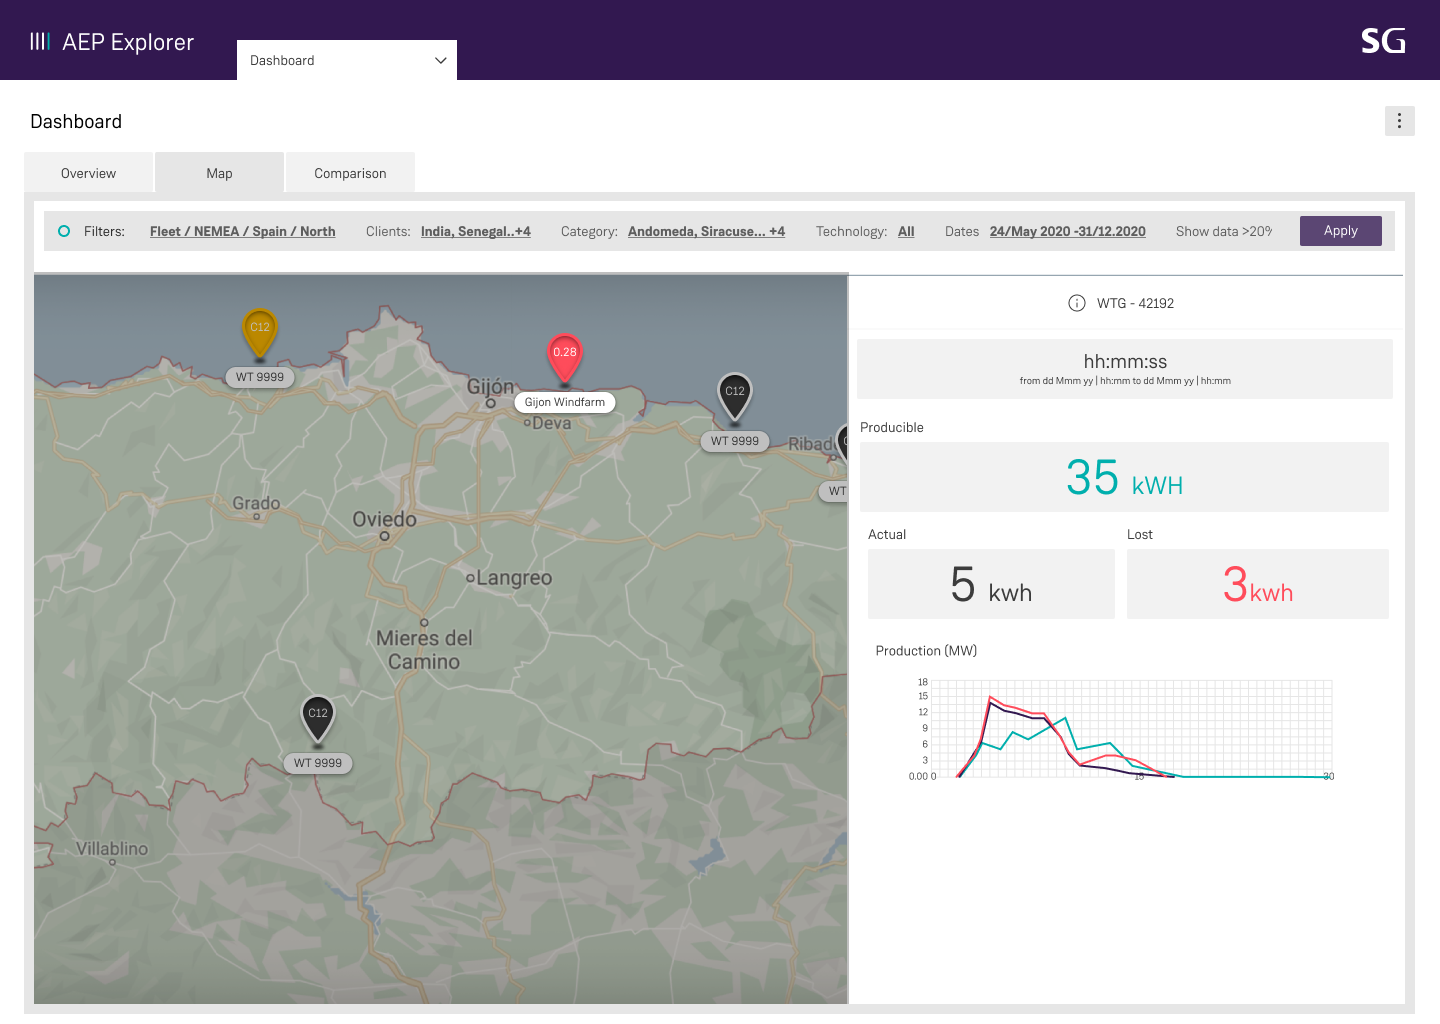Viewport: 1440px width, 1024px height.
Task: Switch to the Comparison tab
Action: tap(350, 173)
